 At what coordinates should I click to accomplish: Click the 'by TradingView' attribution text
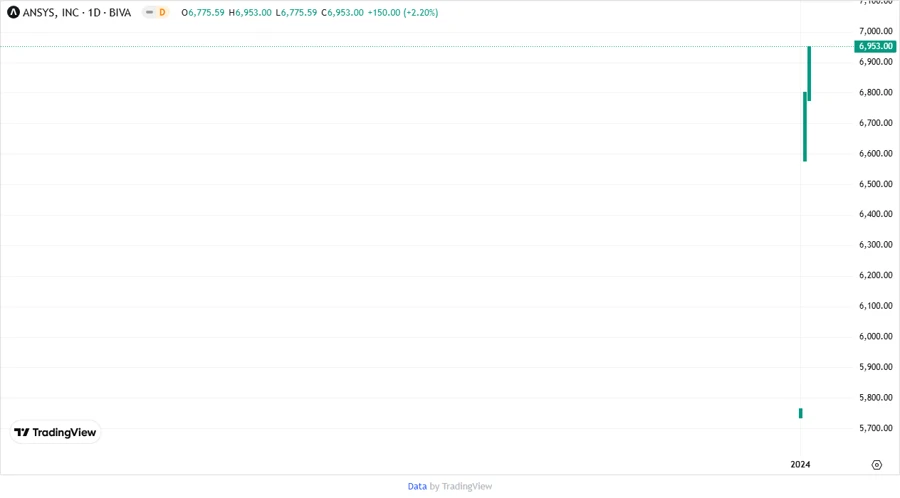pos(461,486)
